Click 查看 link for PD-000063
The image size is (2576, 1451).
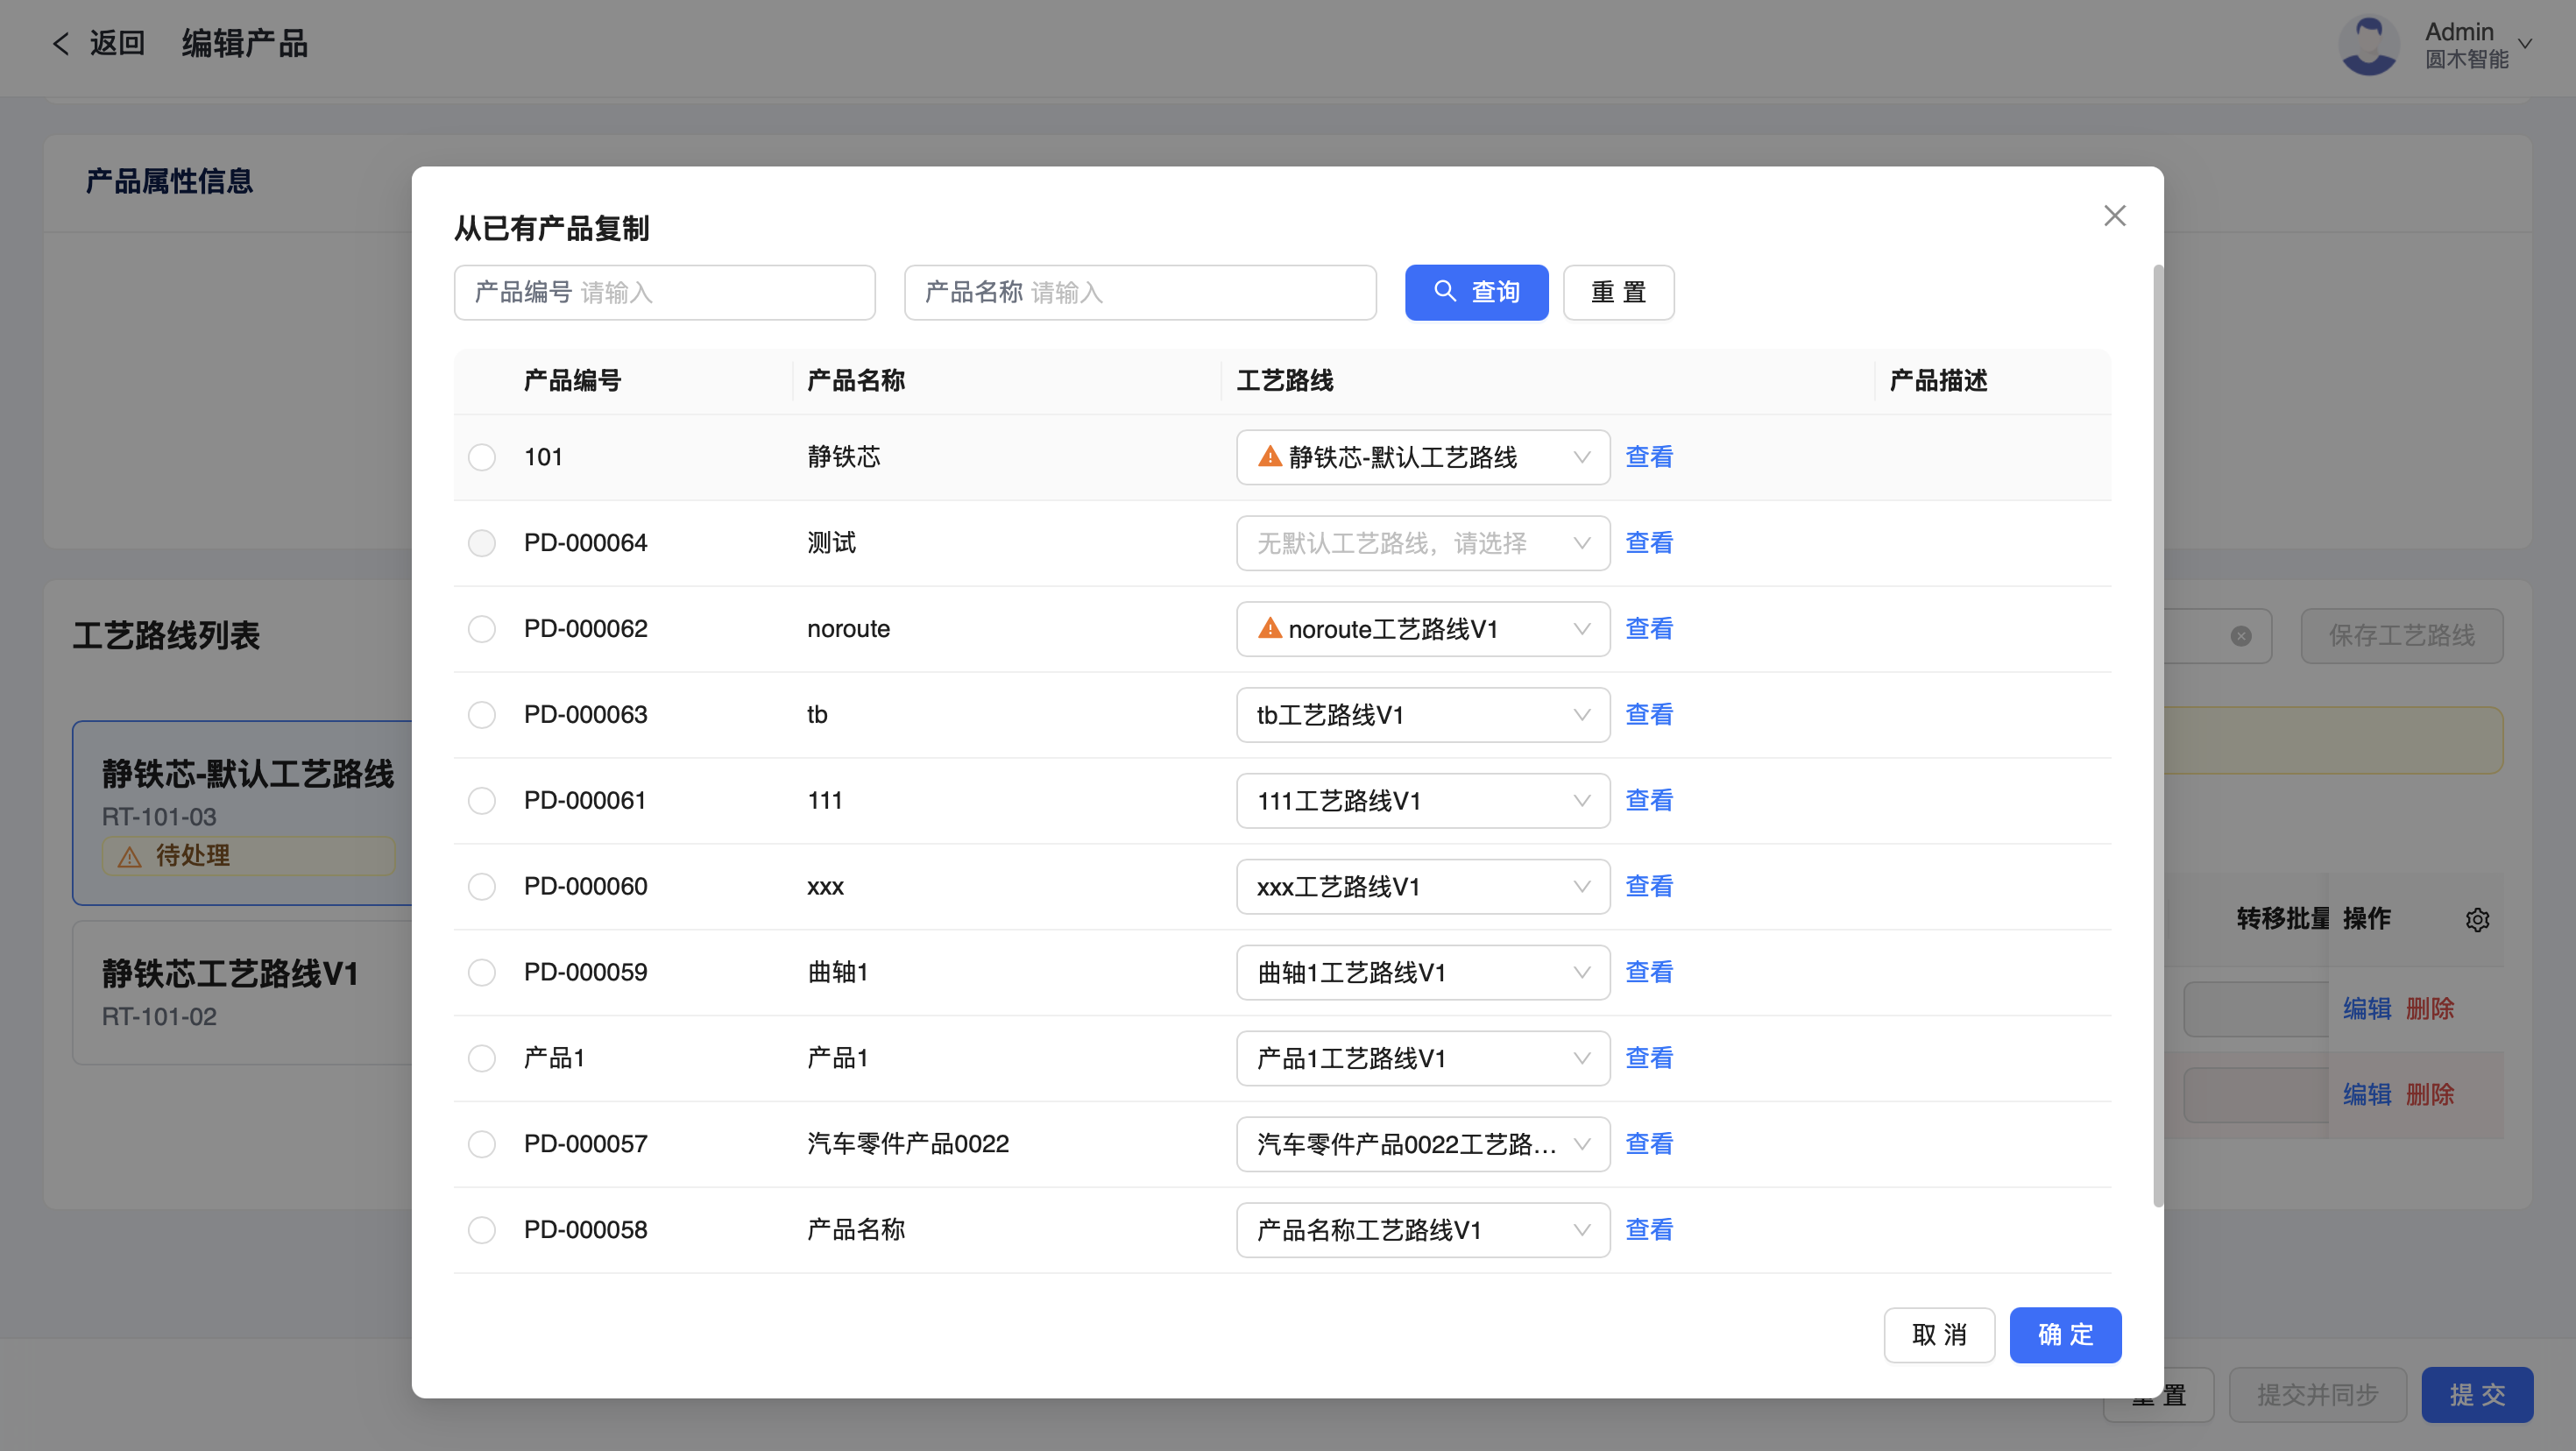(x=1649, y=715)
